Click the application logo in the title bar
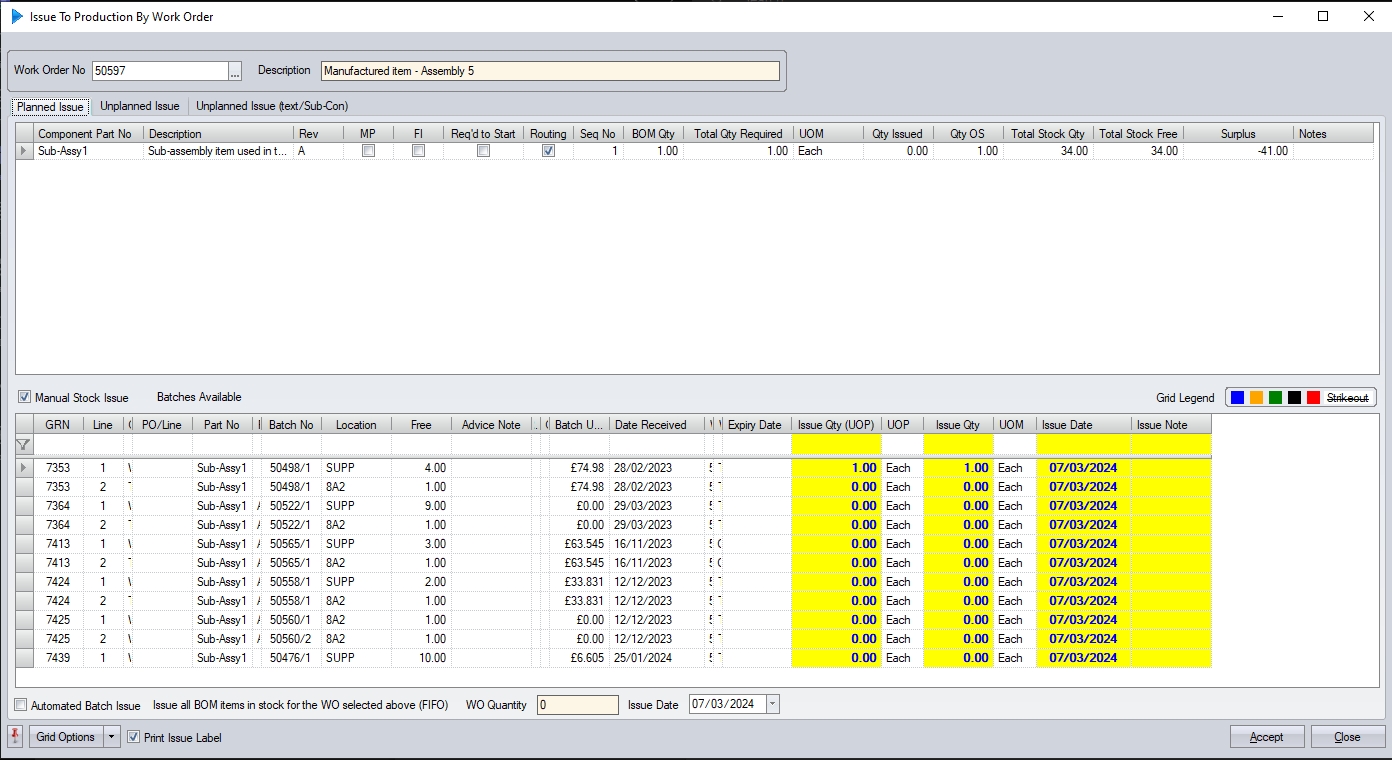The height and width of the screenshot is (760, 1392). tap(16, 16)
